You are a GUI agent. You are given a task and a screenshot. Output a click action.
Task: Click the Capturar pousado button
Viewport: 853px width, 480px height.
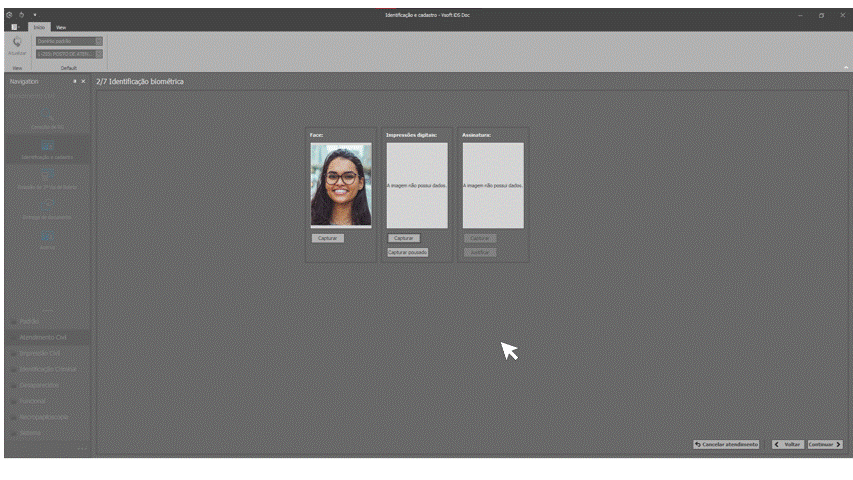pyautogui.click(x=407, y=253)
